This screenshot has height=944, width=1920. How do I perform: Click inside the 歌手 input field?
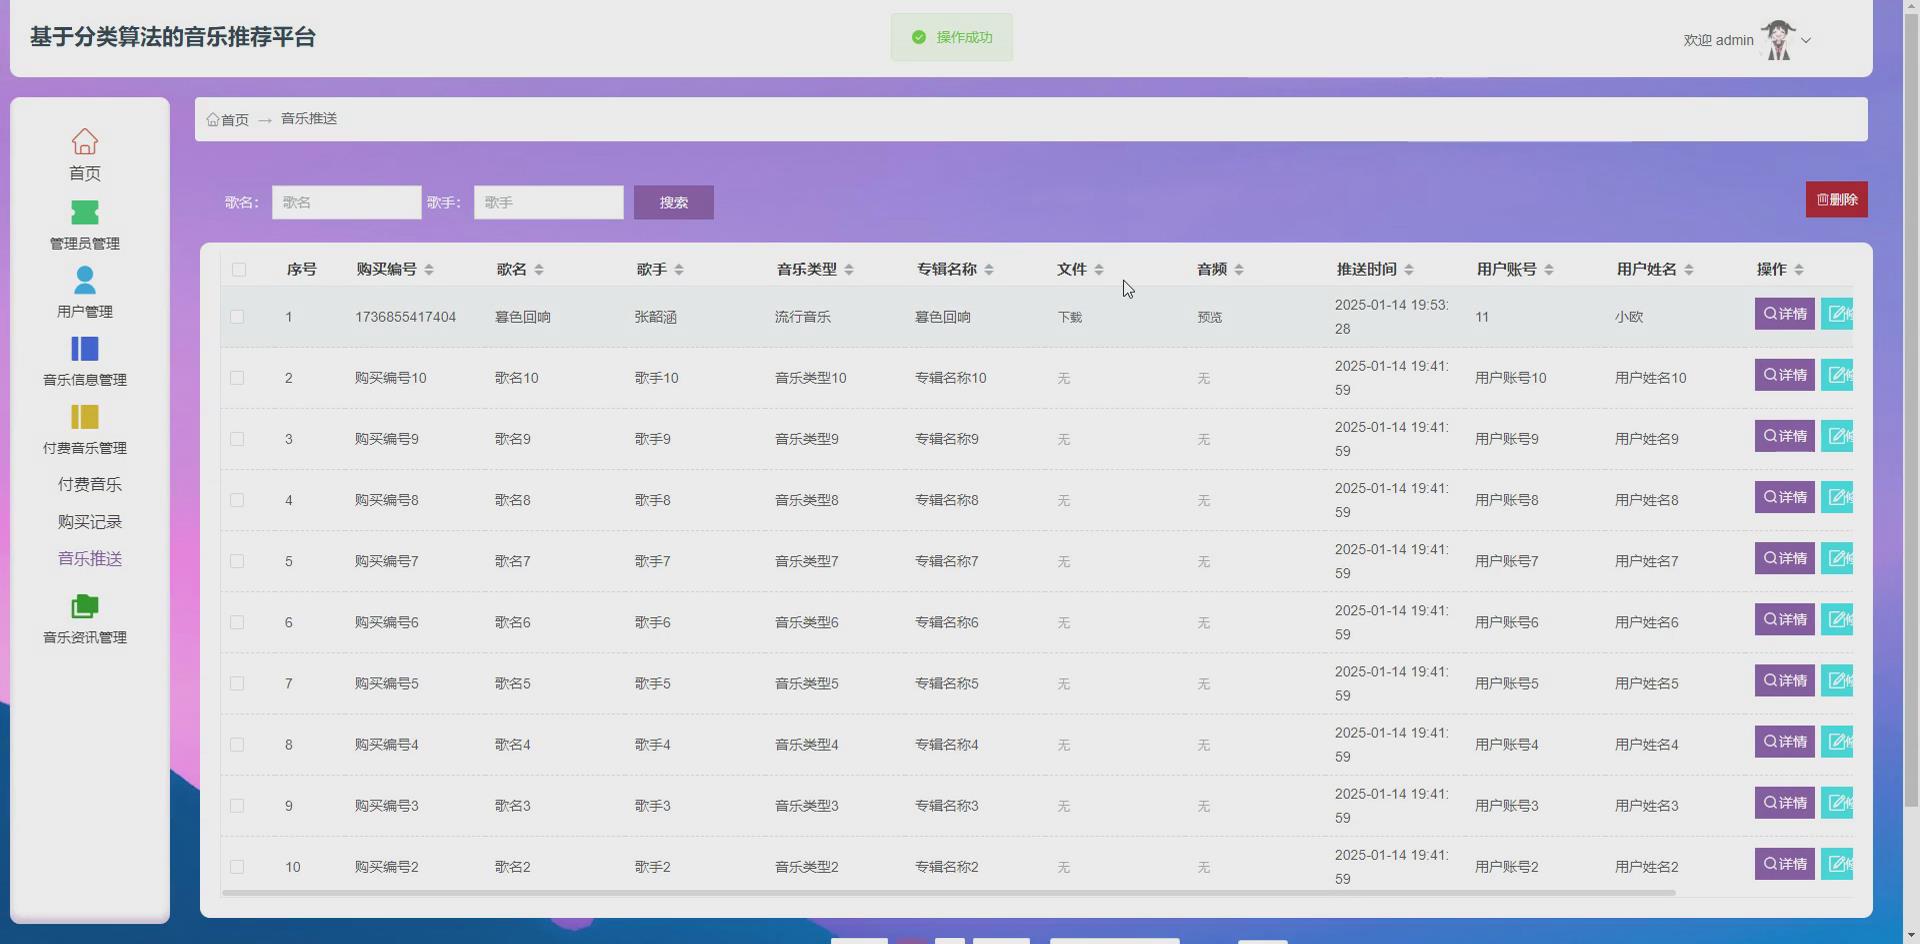(548, 202)
